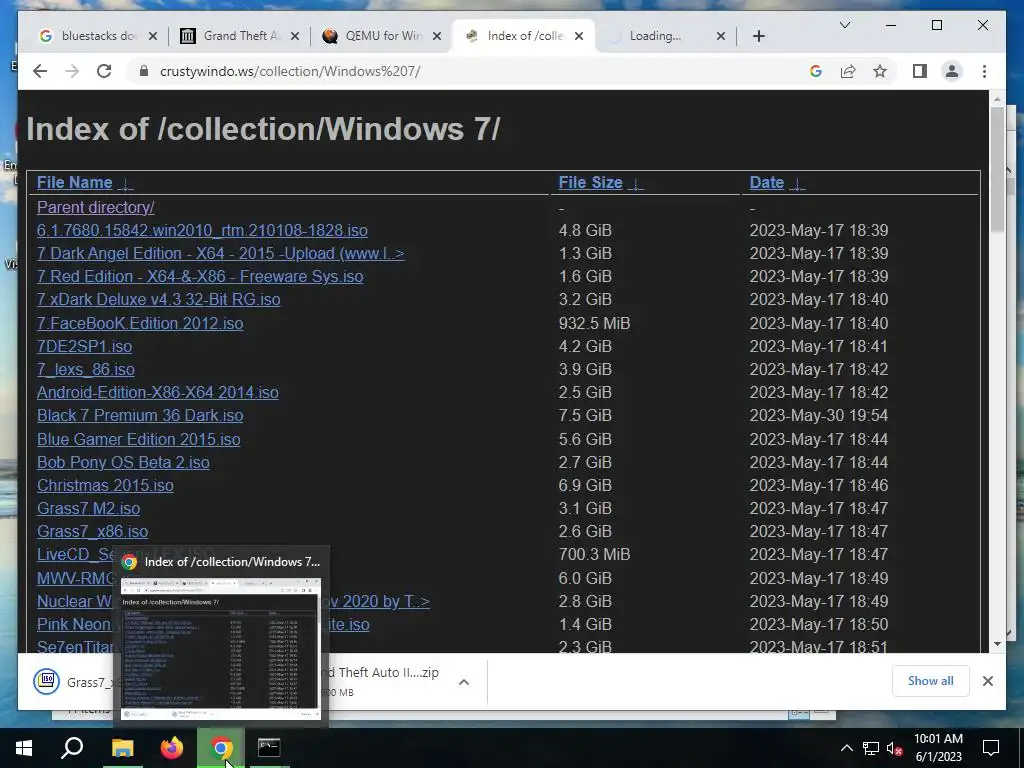Open the browser side panel

(x=920, y=71)
